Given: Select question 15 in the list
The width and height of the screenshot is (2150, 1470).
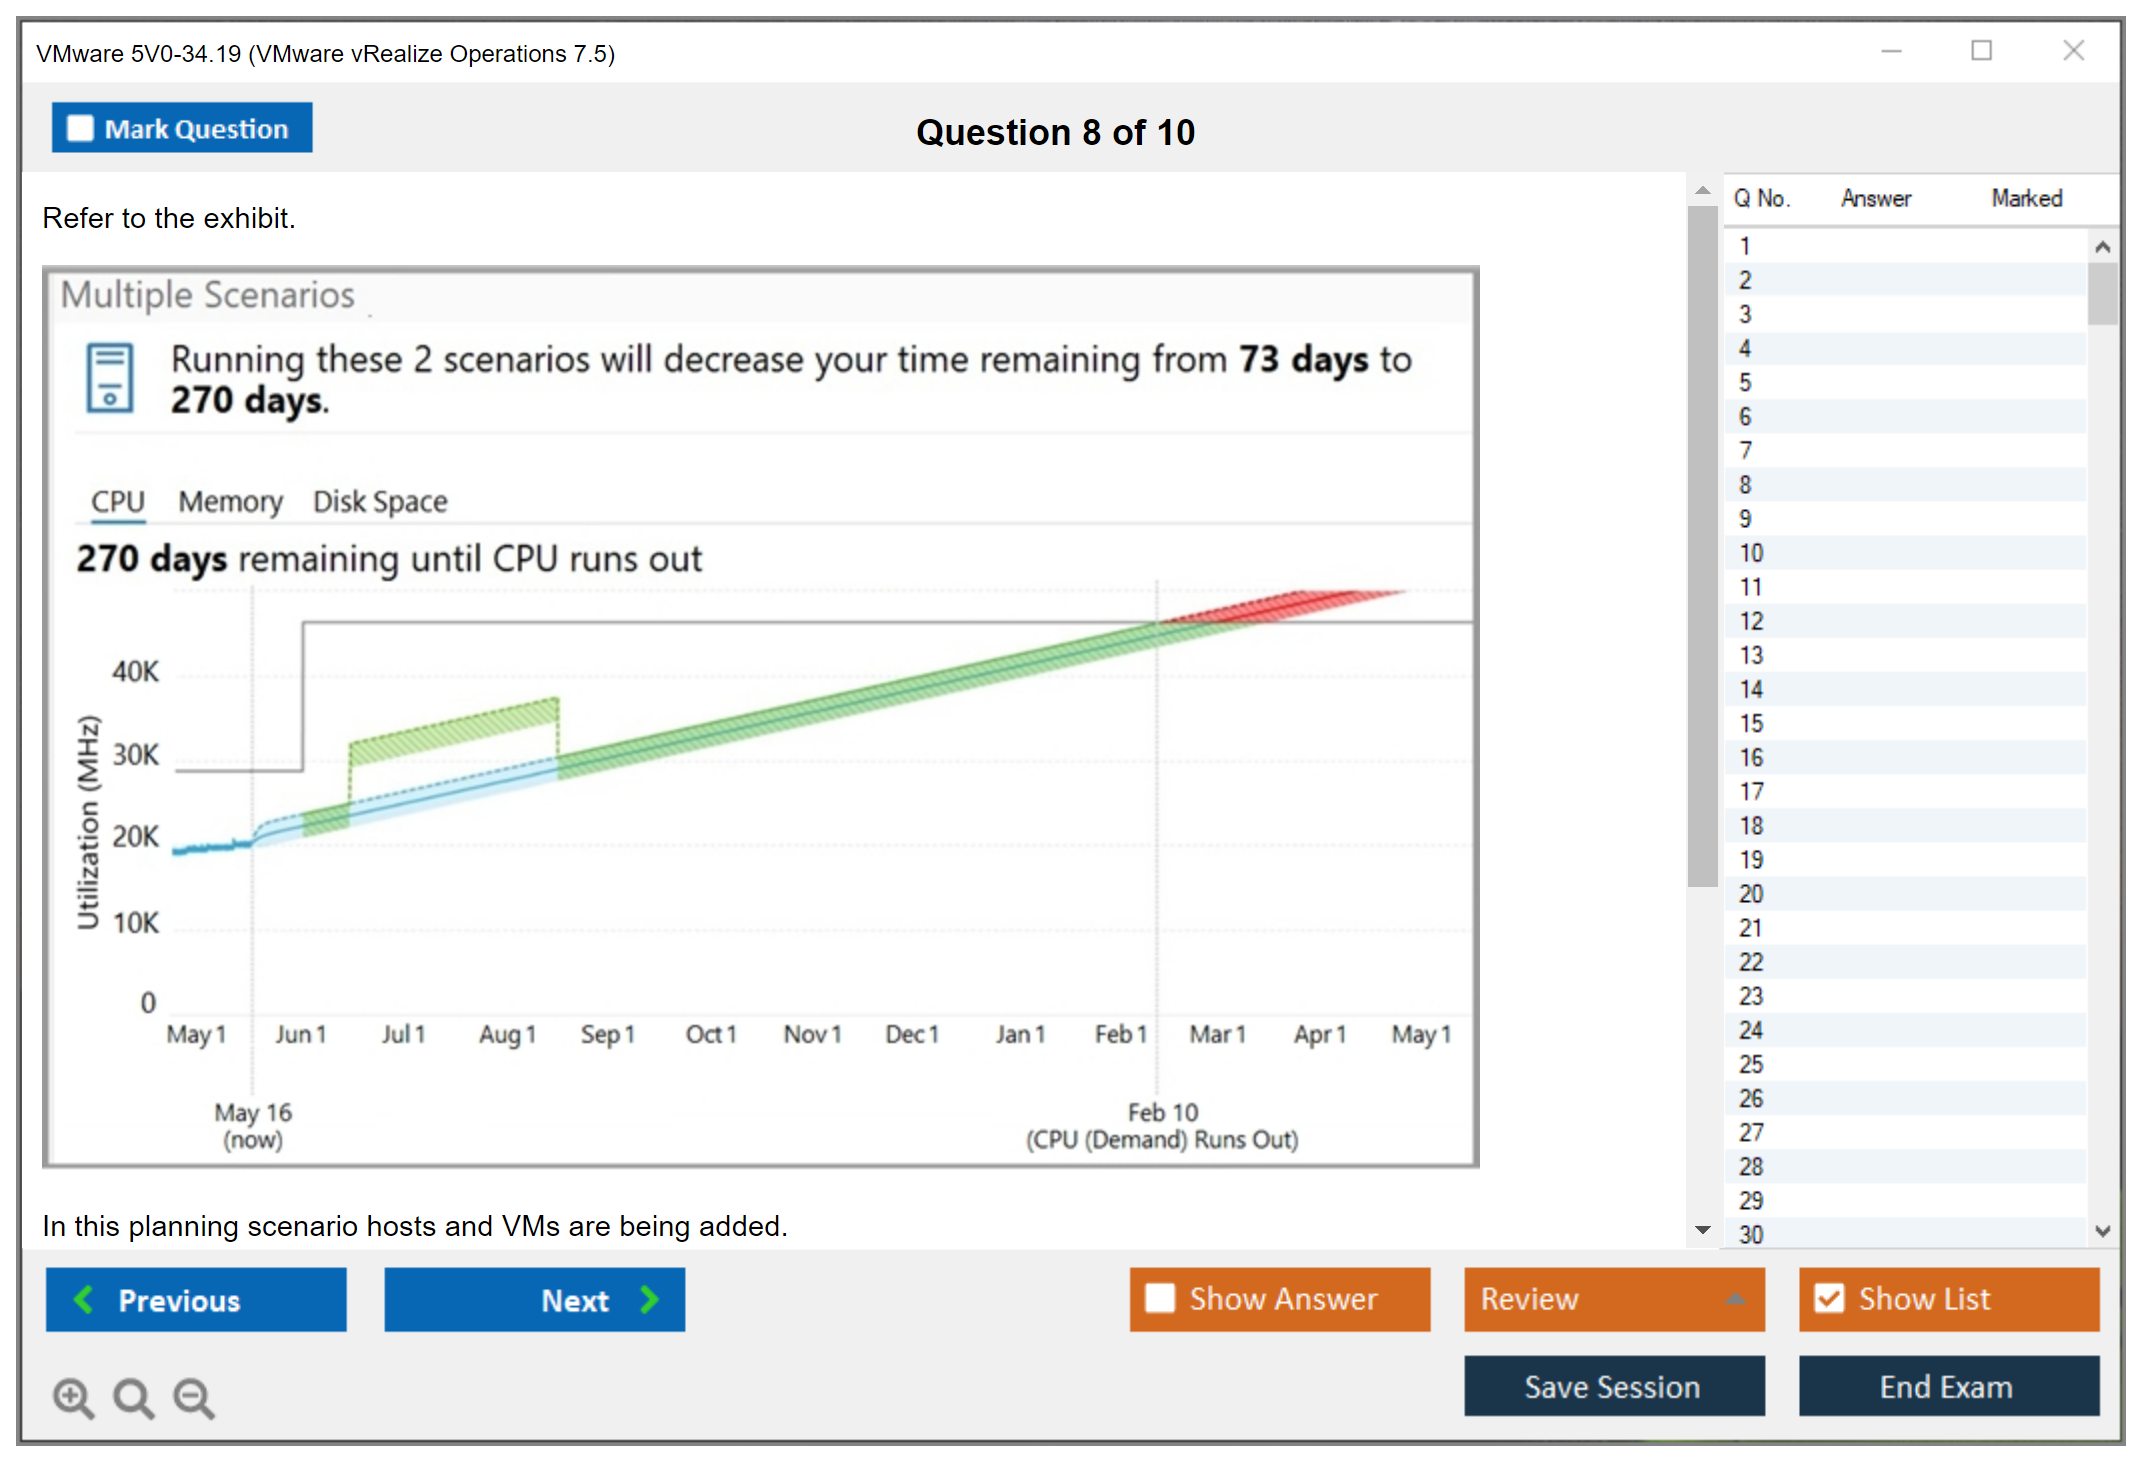Looking at the screenshot, I should coord(1751,723).
